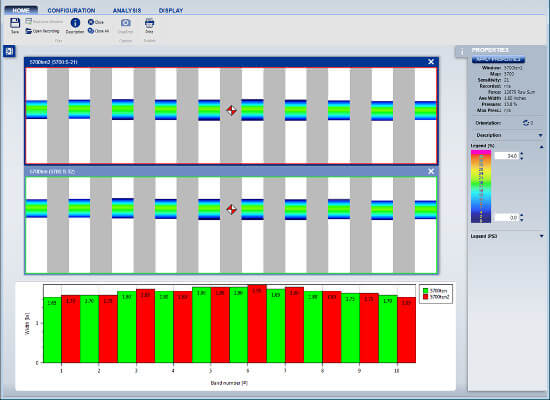
Task: Click the red bar for band 6
Action: (x=257, y=324)
